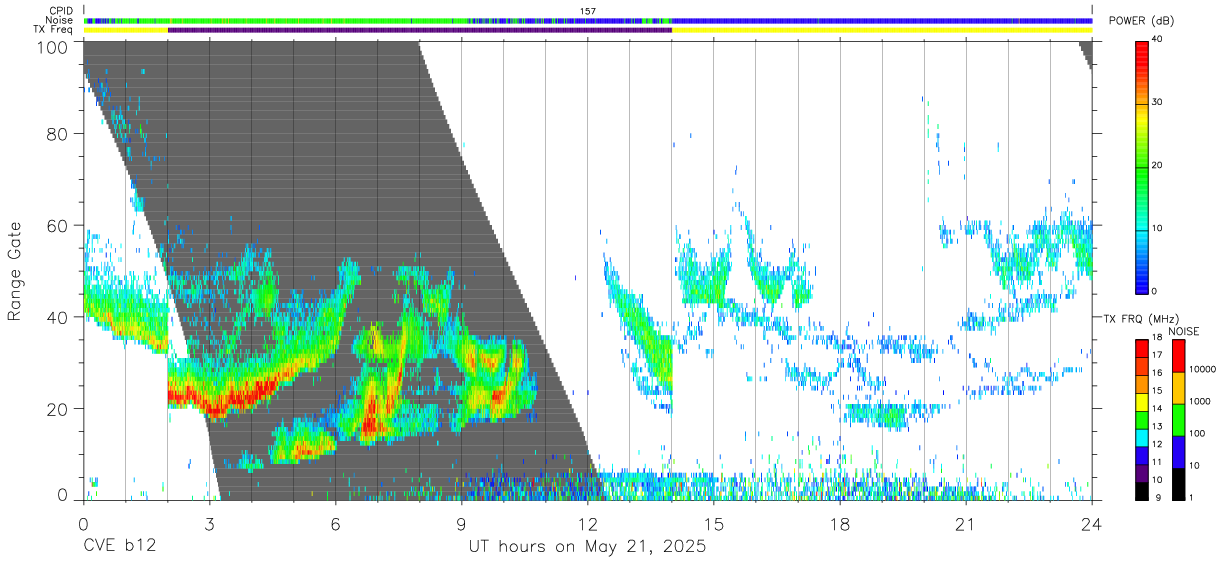This screenshot has height=567, width=1228.
Task: Click the time axis tick labeled 12
Action: [587, 523]
